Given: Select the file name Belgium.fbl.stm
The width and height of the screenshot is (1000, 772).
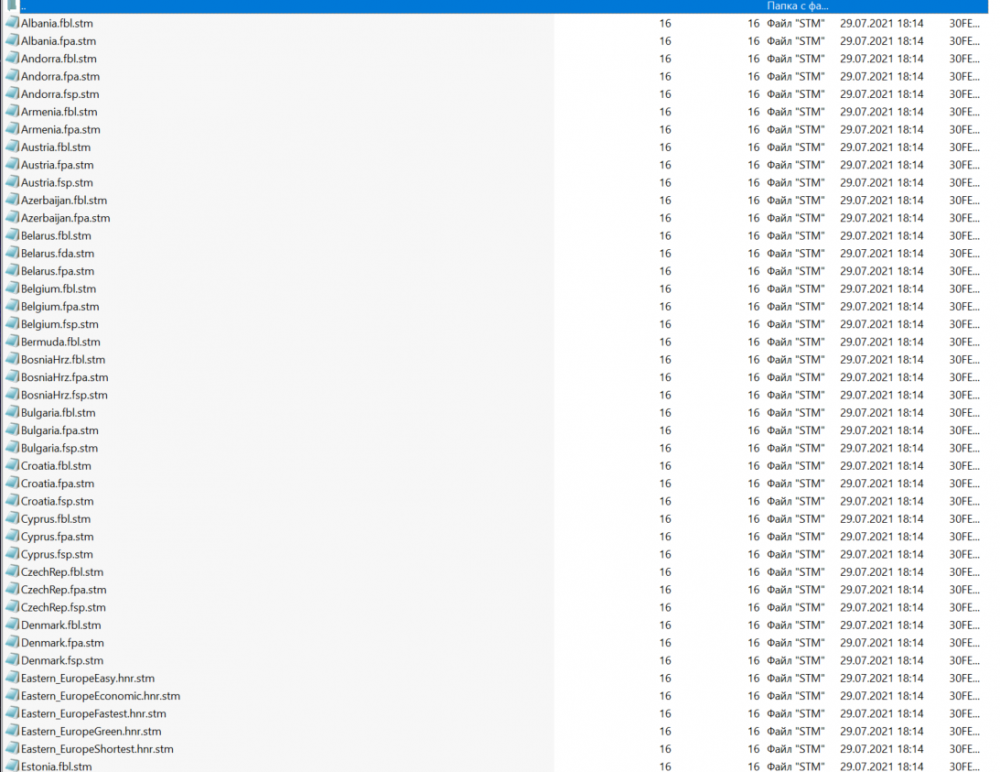Looking at the screenshot, I should pos(59,289).
